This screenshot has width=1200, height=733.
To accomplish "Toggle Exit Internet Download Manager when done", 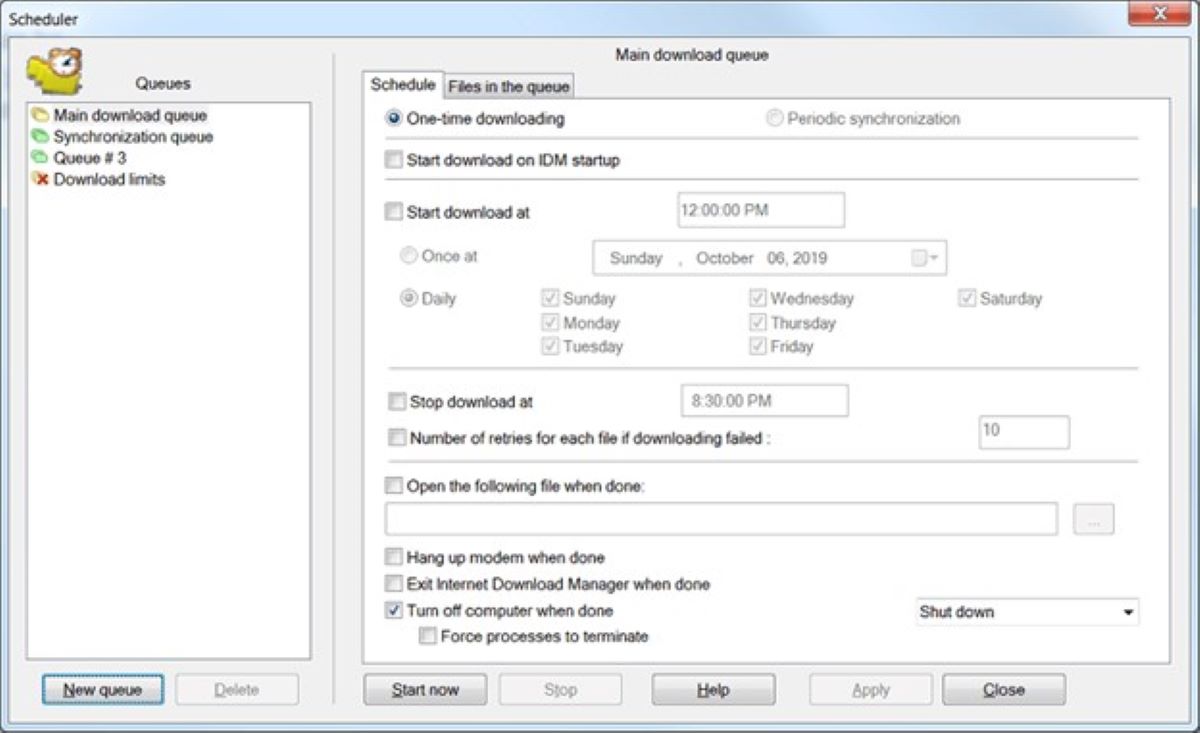I will coord(394,584).
